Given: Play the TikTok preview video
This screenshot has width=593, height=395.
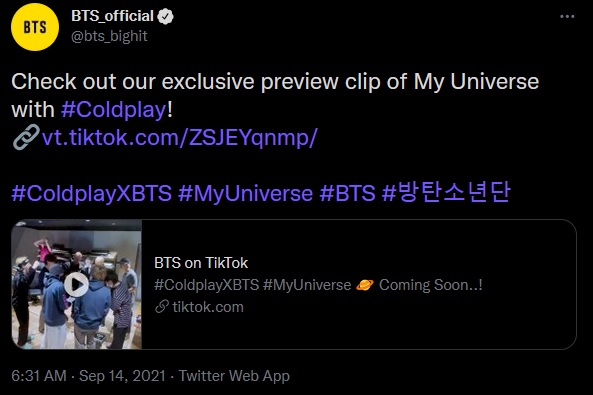Looking at the screenshot, I should 76,285.
